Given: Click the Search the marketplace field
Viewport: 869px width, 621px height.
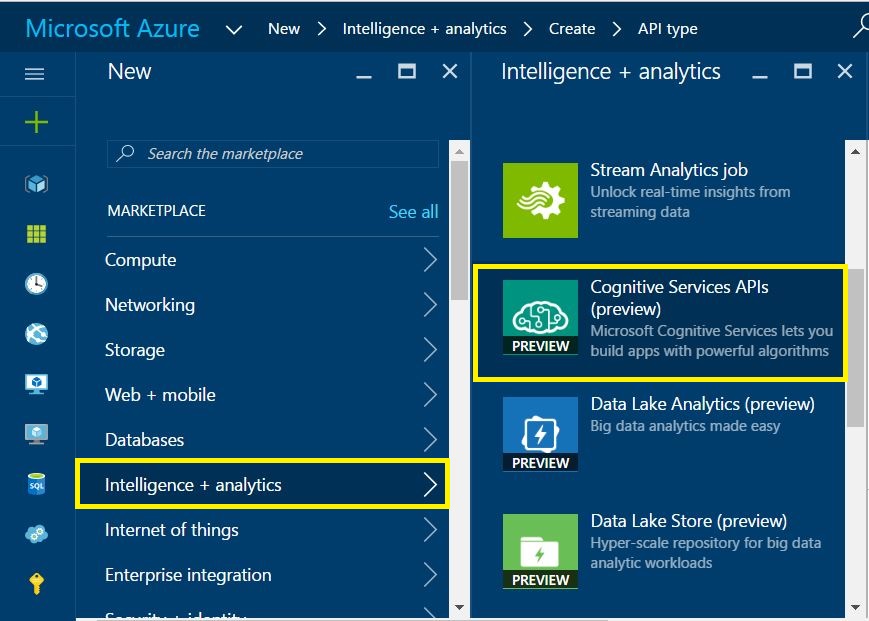Looking at the screenshot, I should [273, 154].
